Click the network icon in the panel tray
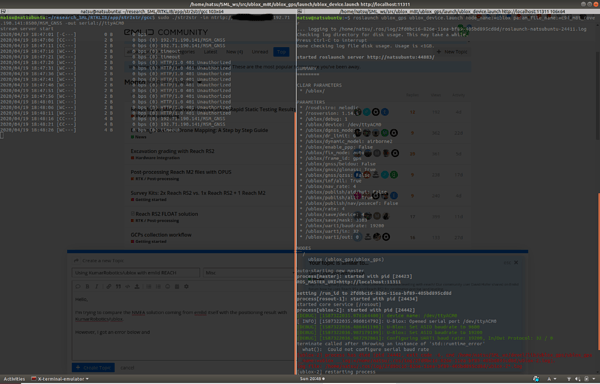This screenshot has height=384, width=600. 569,379
